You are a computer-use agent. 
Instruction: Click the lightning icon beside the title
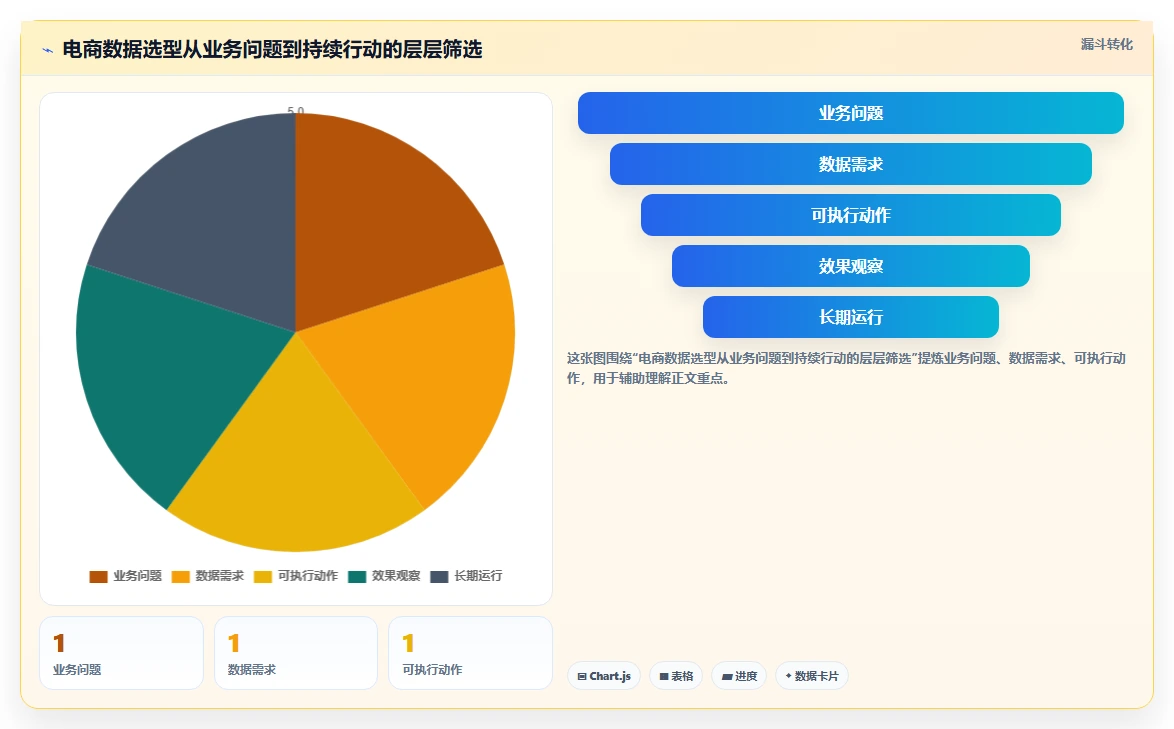(x=48, y=50)
